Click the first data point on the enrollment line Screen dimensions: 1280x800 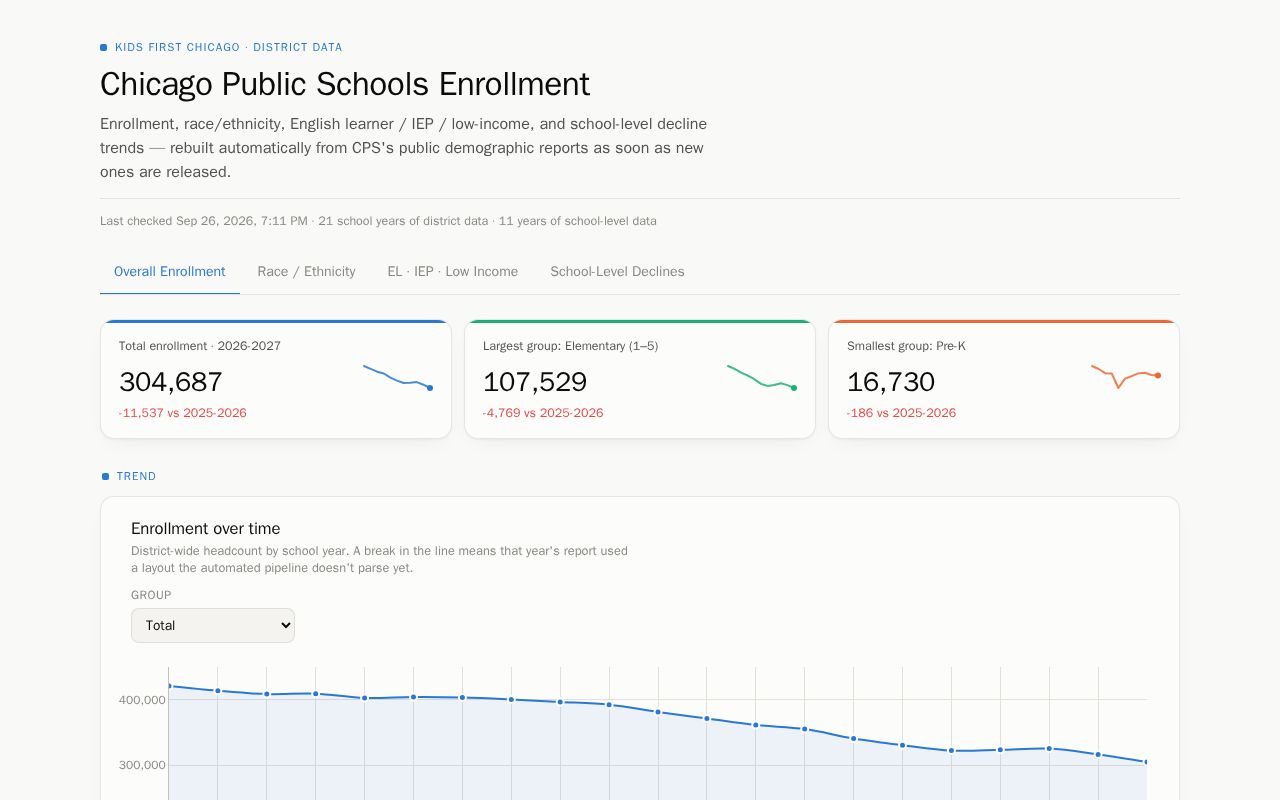pos(169,686)
